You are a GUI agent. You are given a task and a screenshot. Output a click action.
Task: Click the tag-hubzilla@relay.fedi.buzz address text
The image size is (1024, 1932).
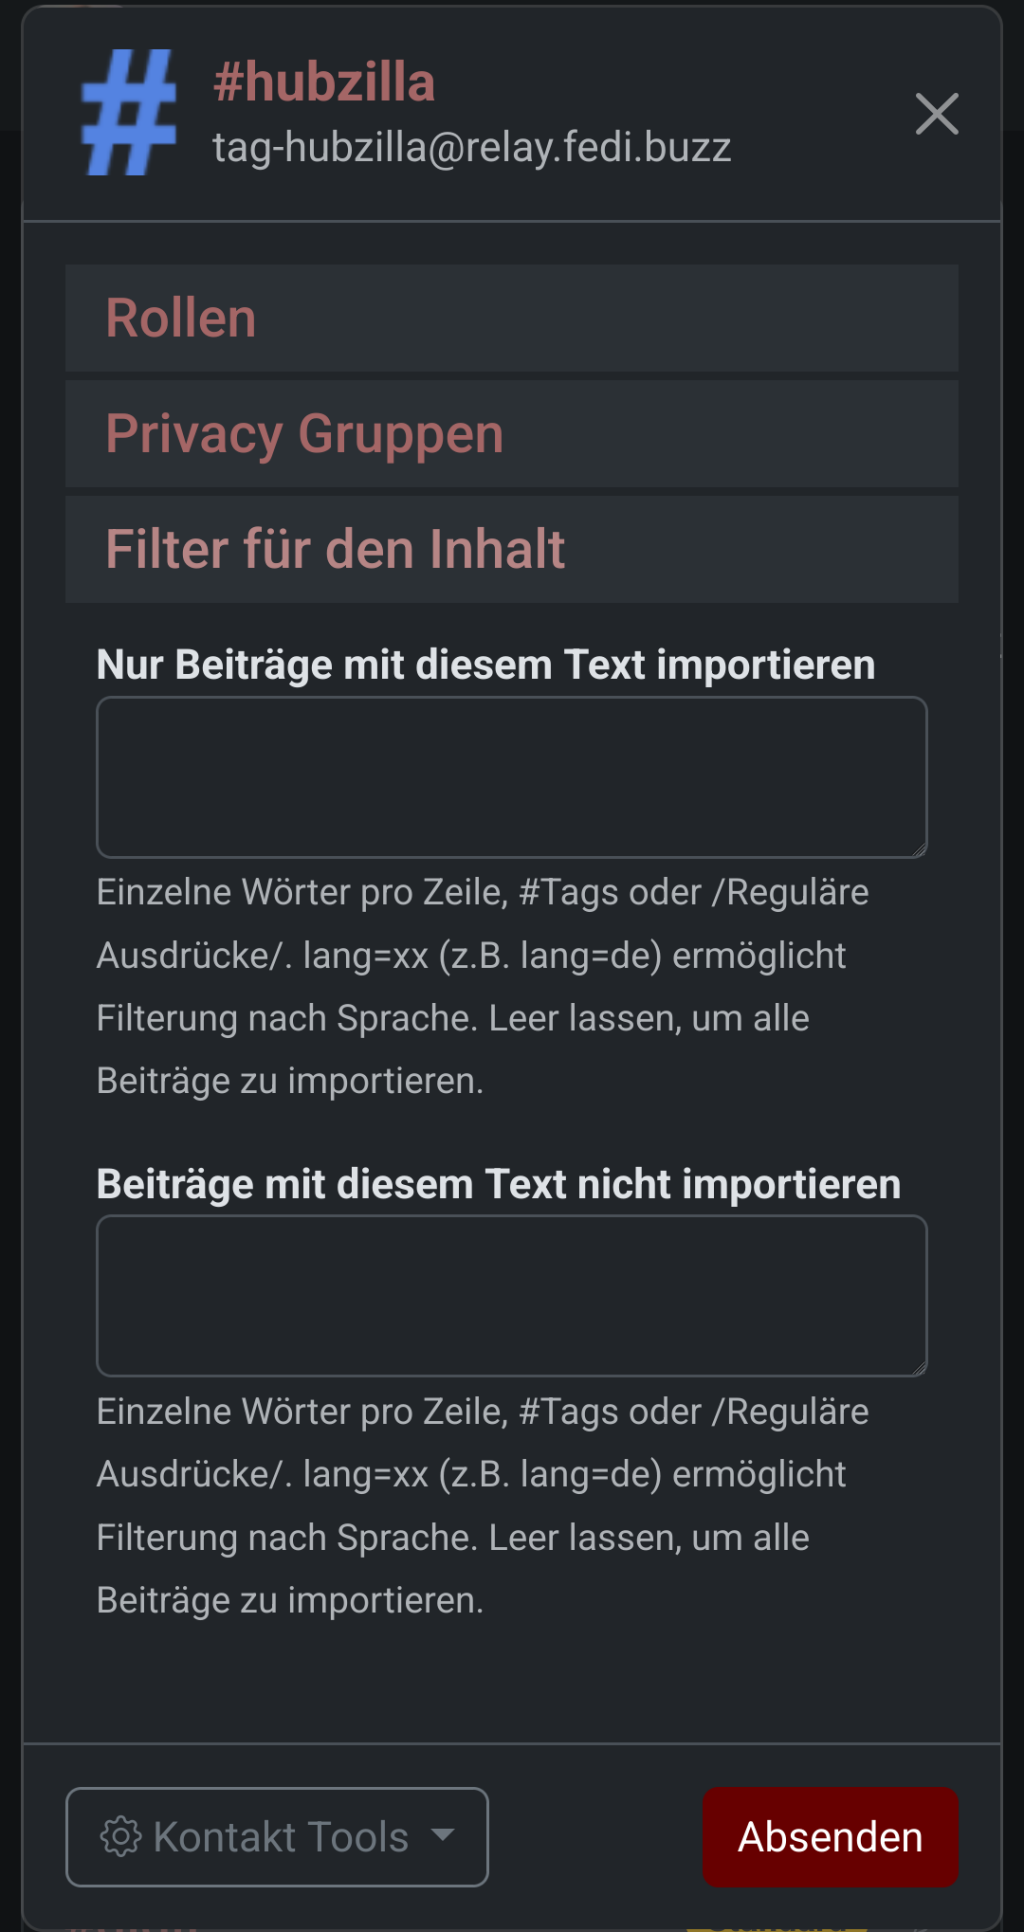471,147
